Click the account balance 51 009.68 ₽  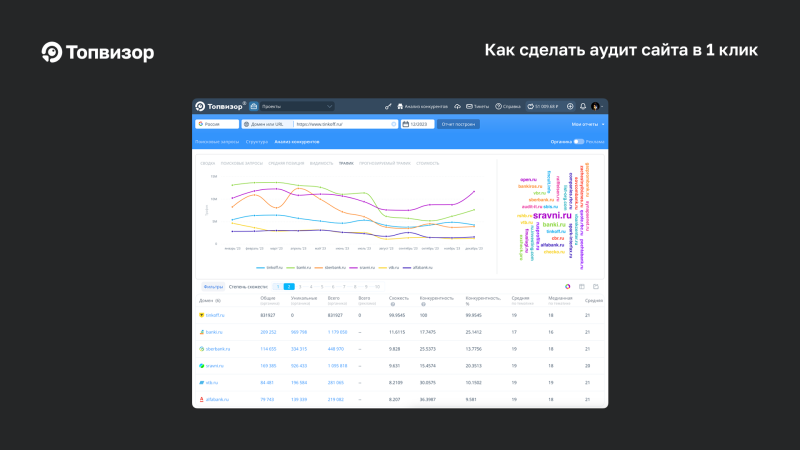pos(543,106)
